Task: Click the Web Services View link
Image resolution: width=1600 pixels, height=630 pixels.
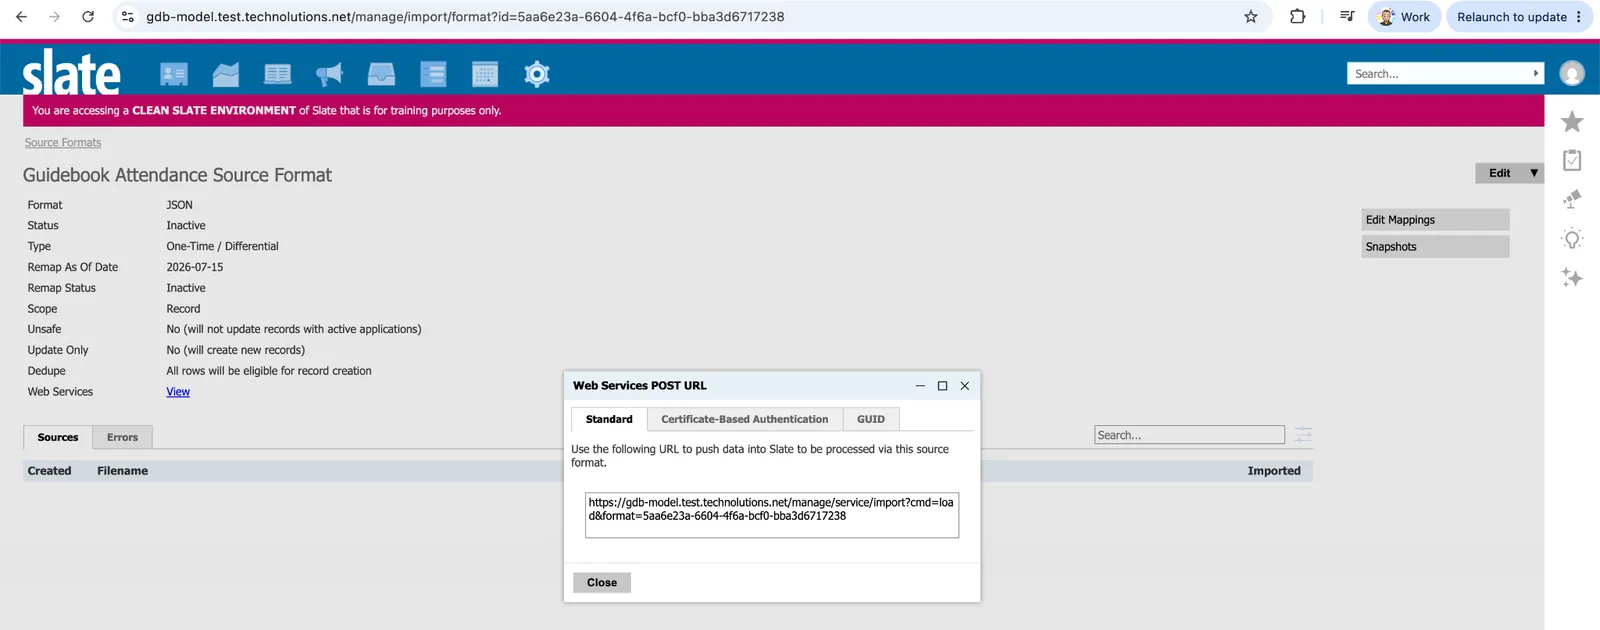Action: [x=178, y=392]
